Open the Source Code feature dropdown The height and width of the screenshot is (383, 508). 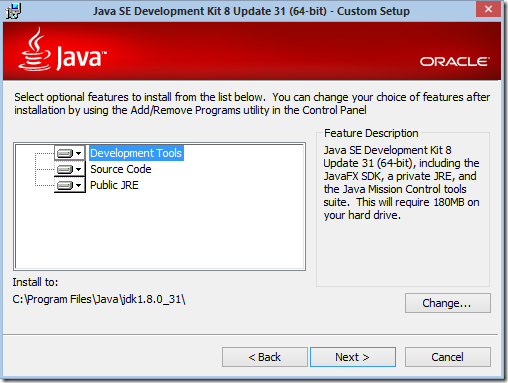(x=70, y=169)
